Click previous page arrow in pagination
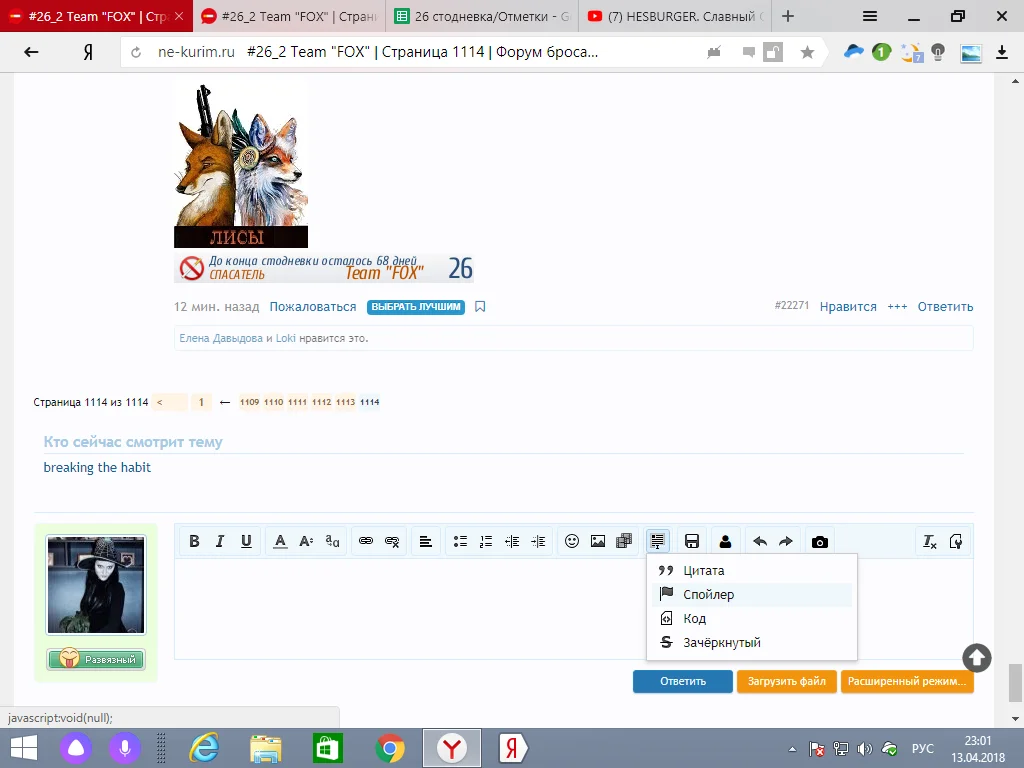Viewport: 1024px width, 768px height. (x=169, y=402)
